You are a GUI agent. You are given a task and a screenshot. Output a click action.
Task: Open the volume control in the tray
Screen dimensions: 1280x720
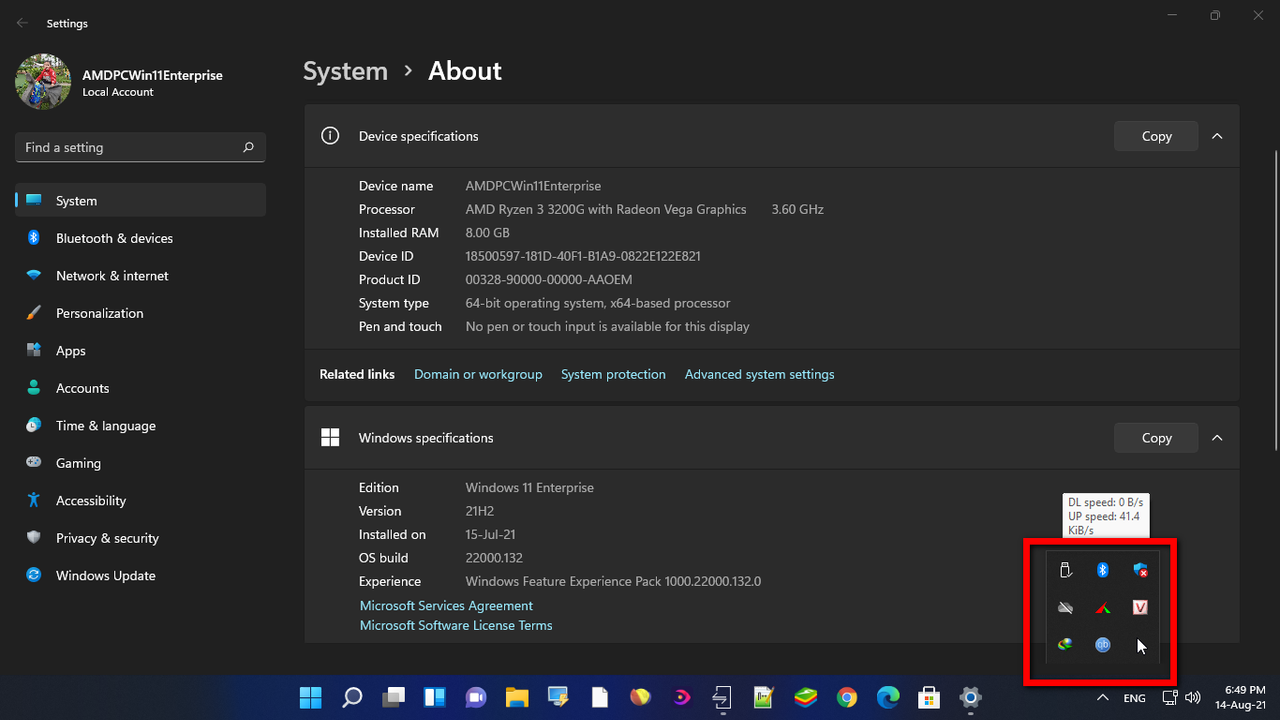1193,697
